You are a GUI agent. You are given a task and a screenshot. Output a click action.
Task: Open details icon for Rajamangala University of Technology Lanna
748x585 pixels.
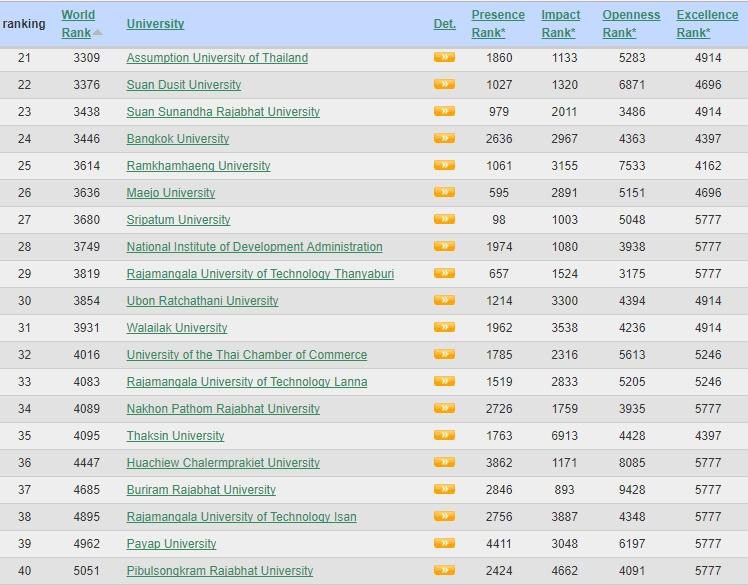point(444,381)
